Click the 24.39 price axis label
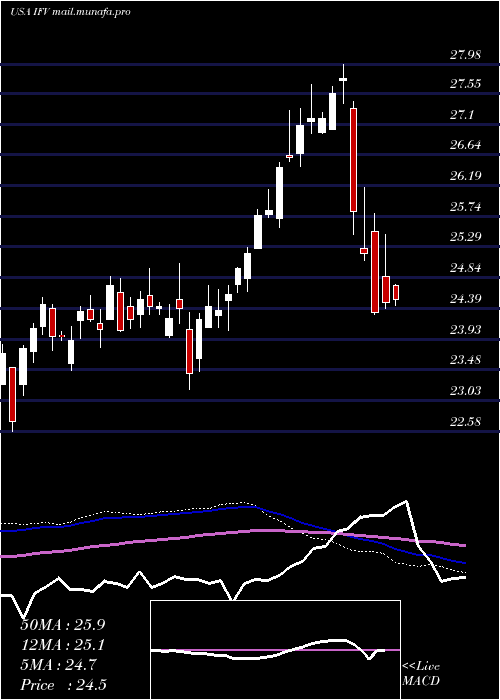The image size is (500, 700). point(465,299)
